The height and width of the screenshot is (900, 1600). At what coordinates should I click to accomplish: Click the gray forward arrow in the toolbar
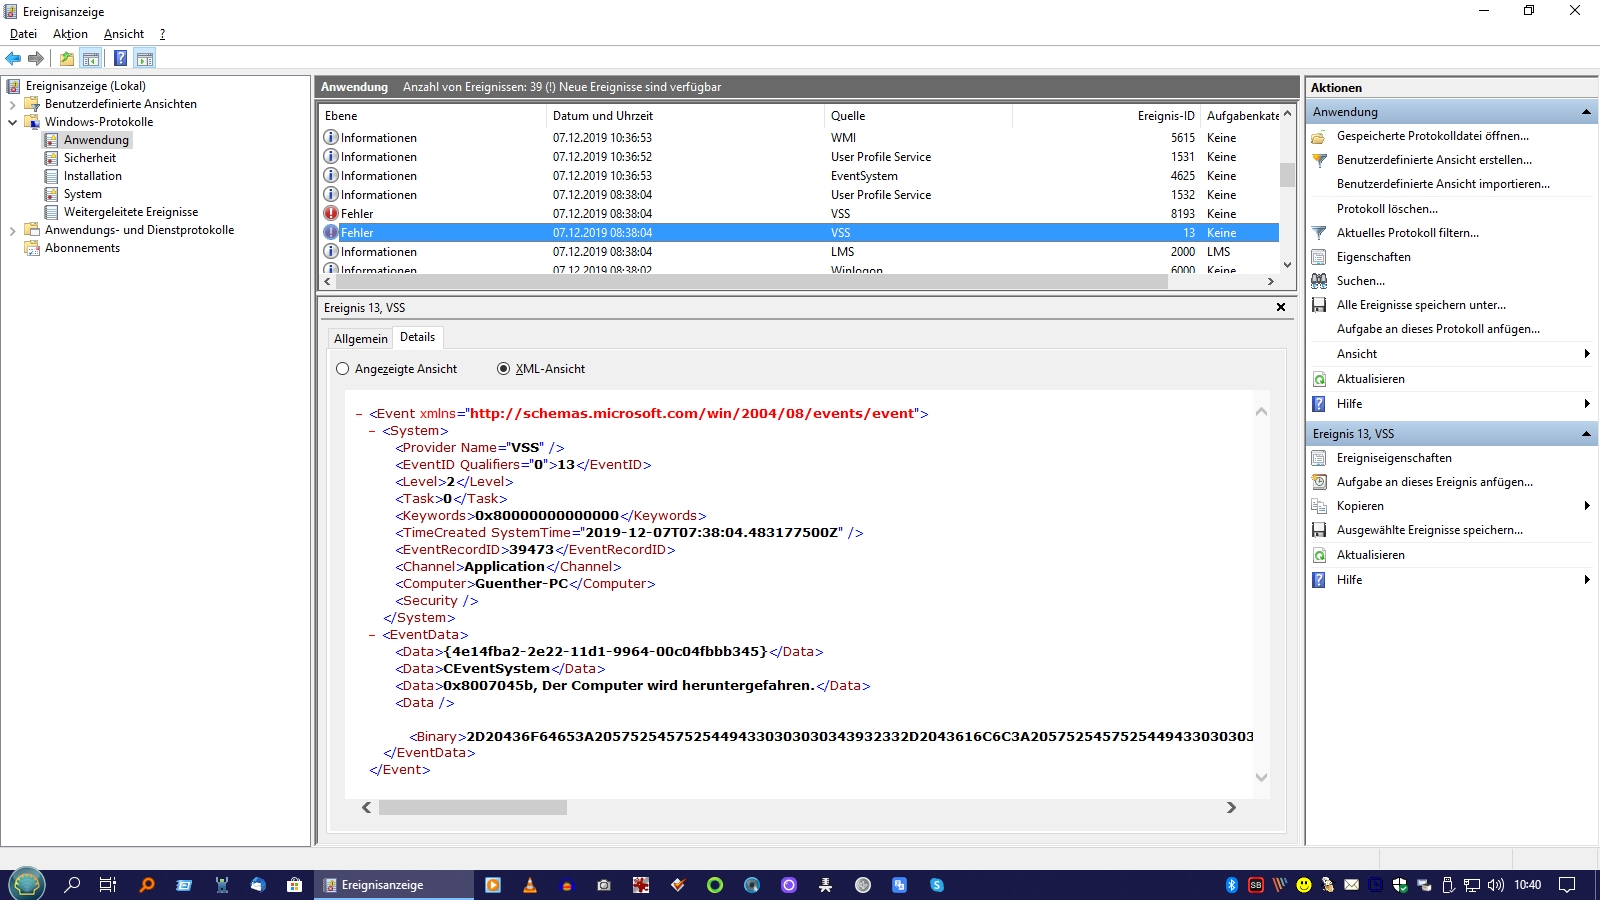[36, 58]
